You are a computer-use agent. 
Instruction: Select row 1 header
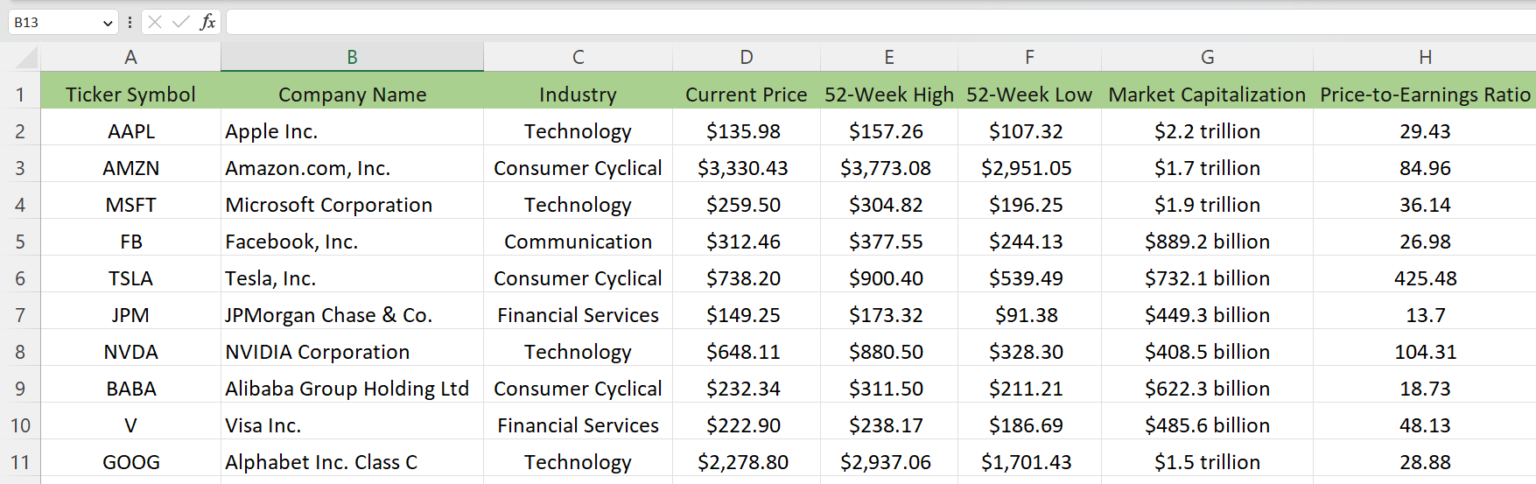pyautogui.click(x=20, y=95)
